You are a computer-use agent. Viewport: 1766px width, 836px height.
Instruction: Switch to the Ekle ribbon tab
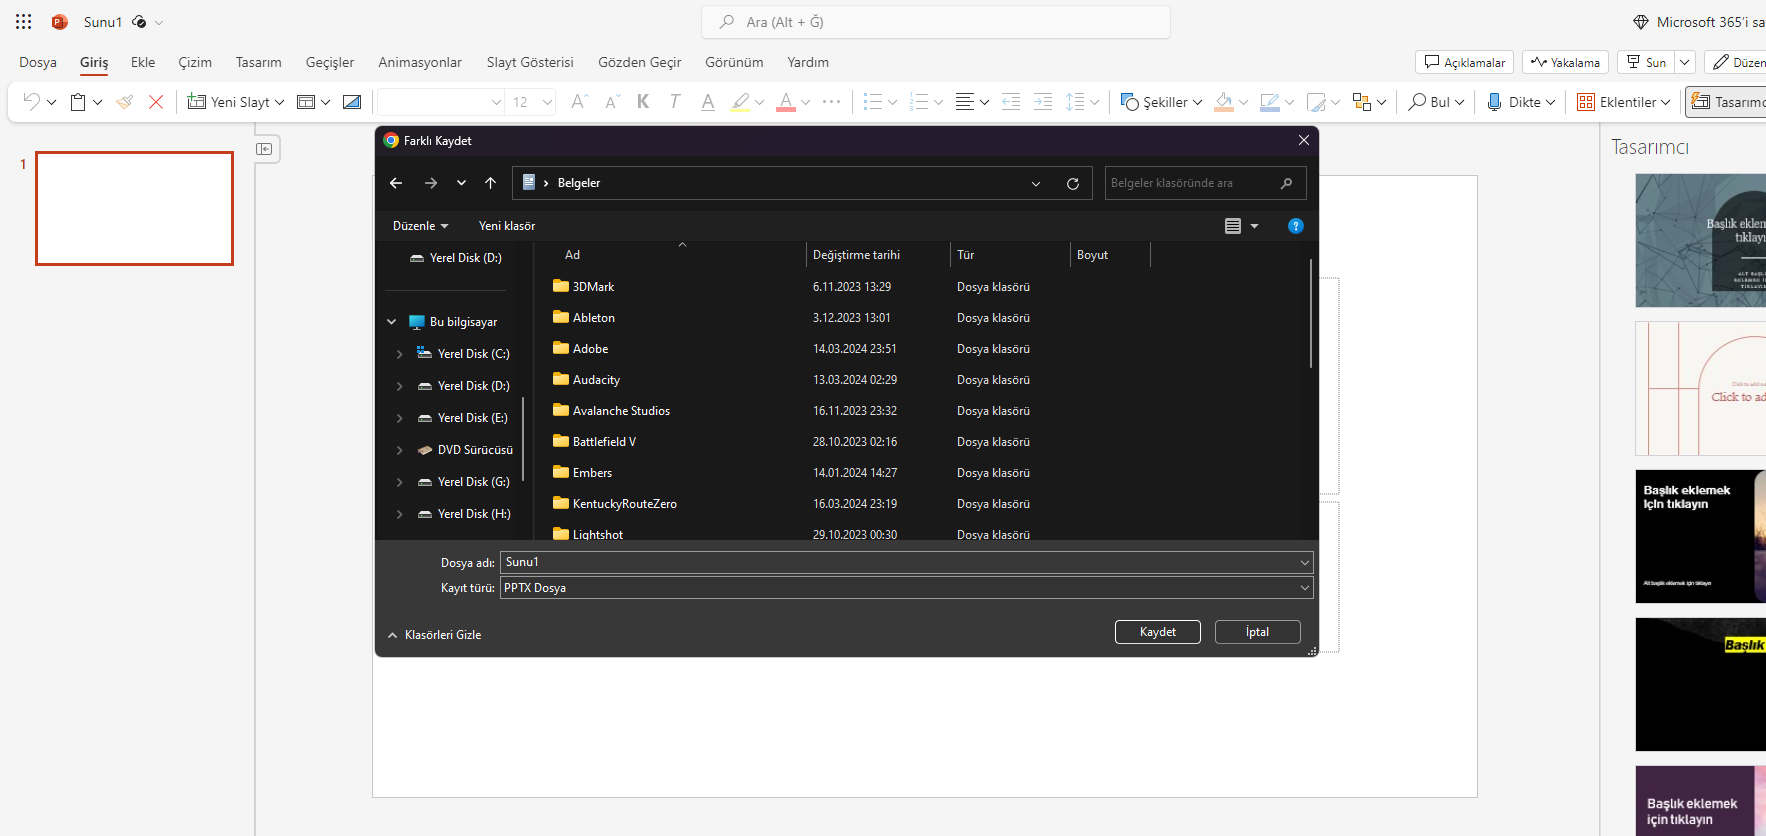(x=143, y=62)
